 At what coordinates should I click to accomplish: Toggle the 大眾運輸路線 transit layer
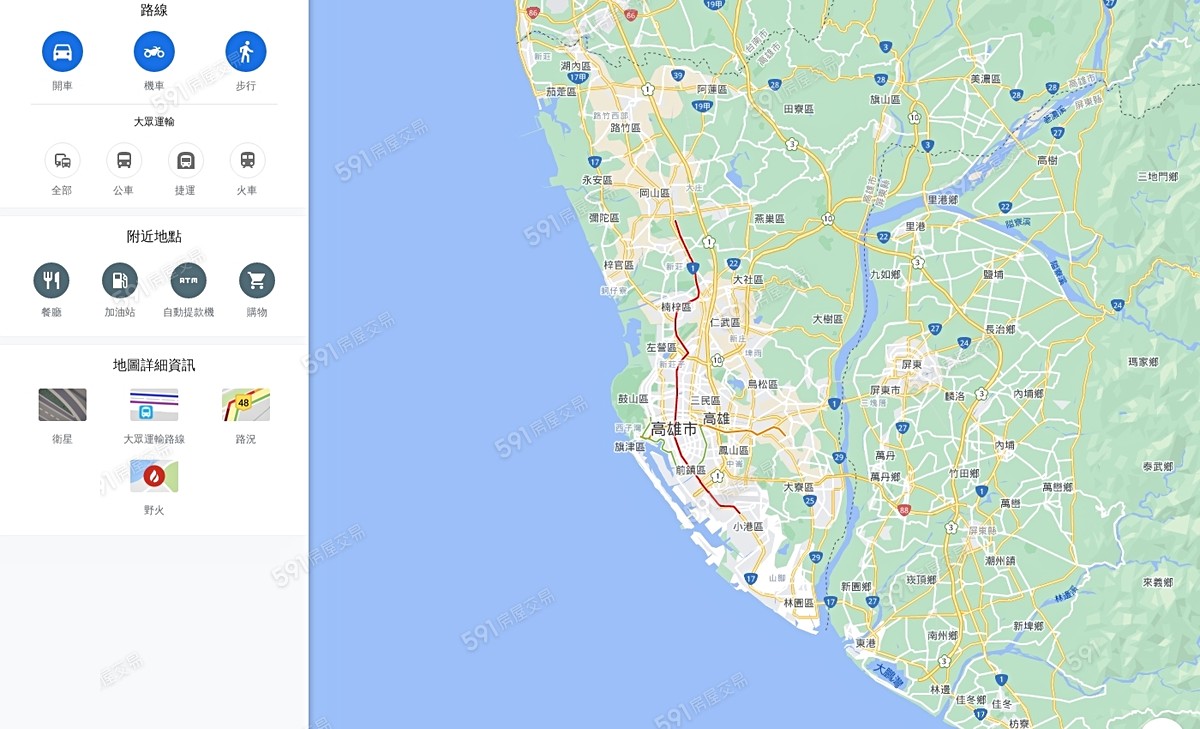[154, 405]
